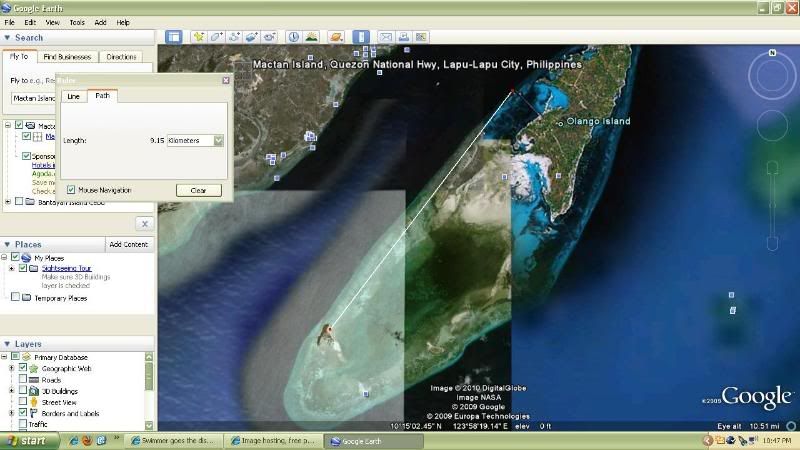This screenshot has height=450, width=800.
Task: Click the Windows Start button
Action: pyautogui.click(x=29, y=440)
